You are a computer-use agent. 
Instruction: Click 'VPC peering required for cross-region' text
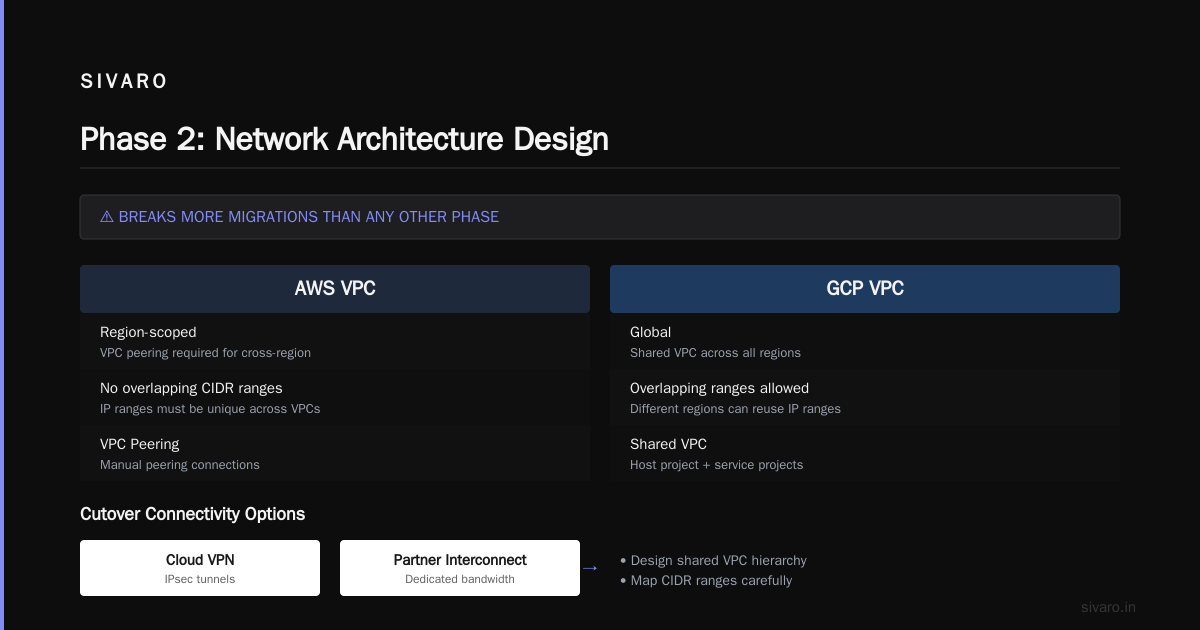[x=205, y=353]
